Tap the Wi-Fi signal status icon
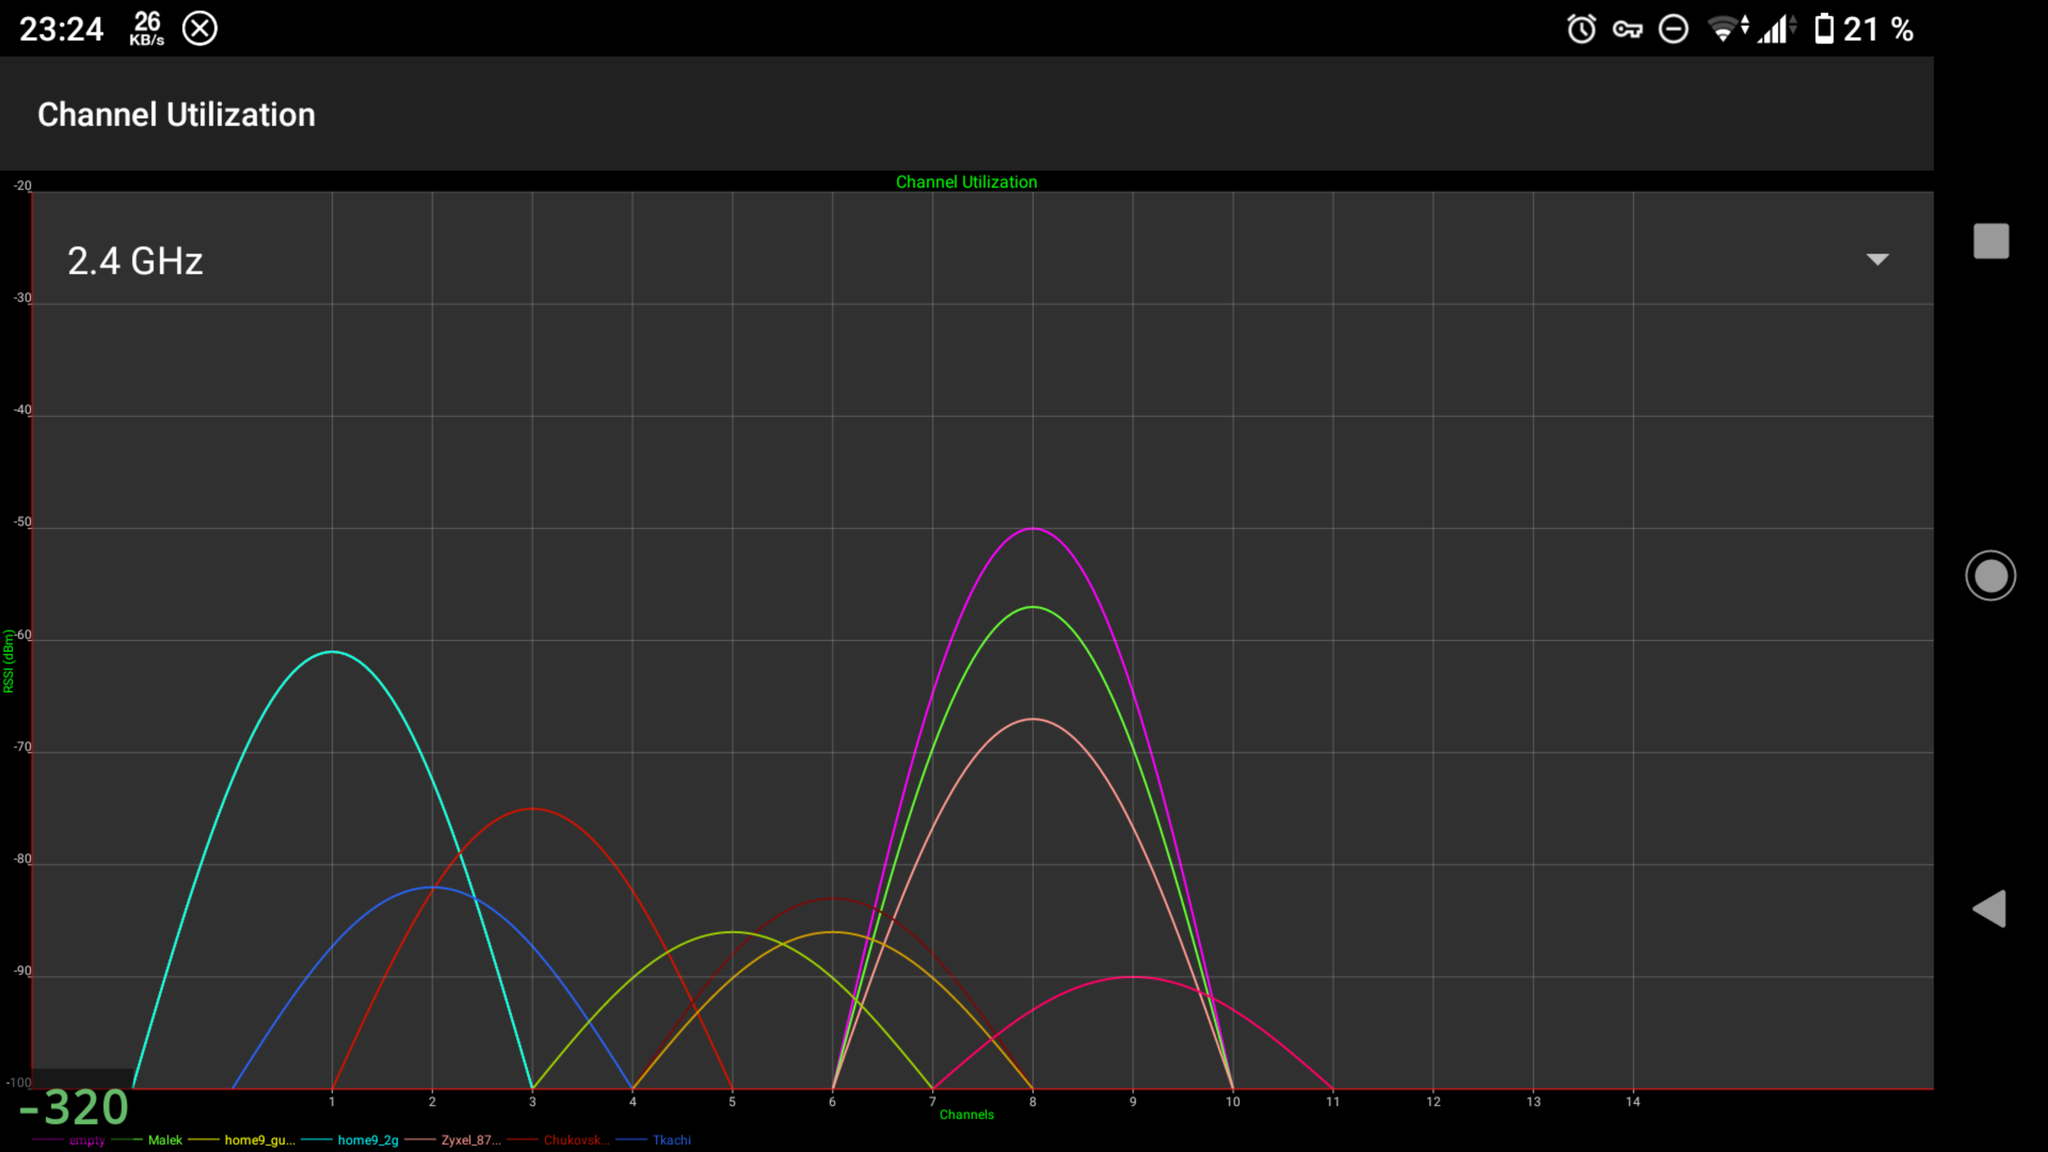This screenshot has height=1152, width=2048. 1727,29
